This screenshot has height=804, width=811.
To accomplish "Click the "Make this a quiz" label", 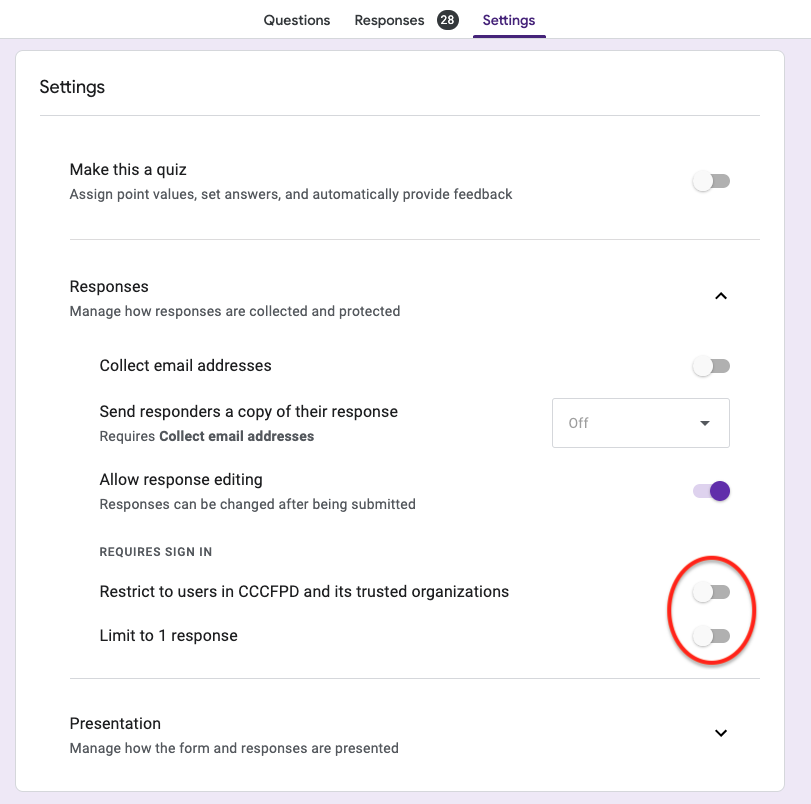I will [x=128, y=170].
